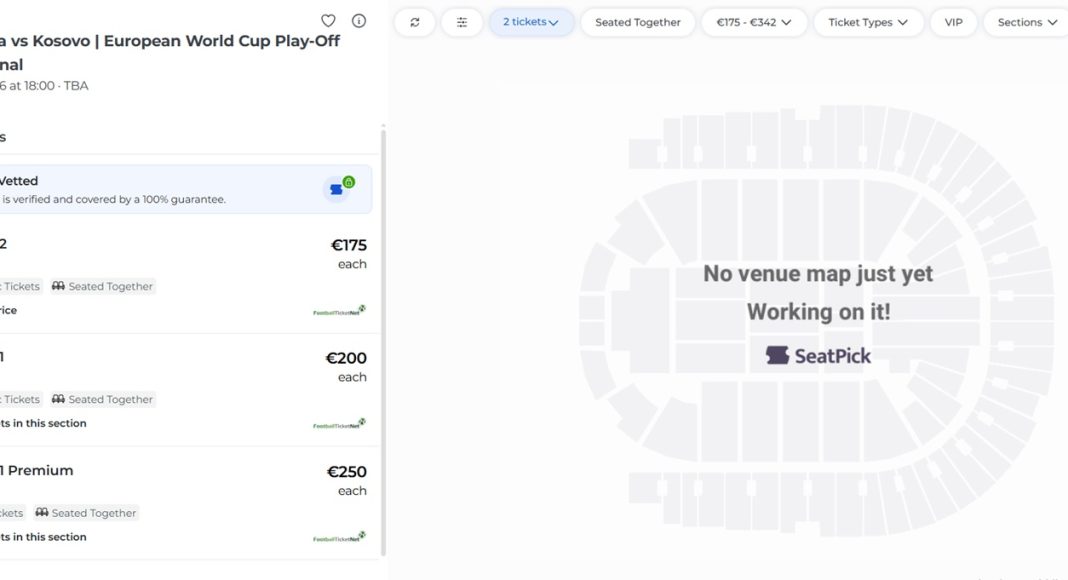
Task: Click the verified ticket guarantee badge icon
Action: click(x=340, y=188)
